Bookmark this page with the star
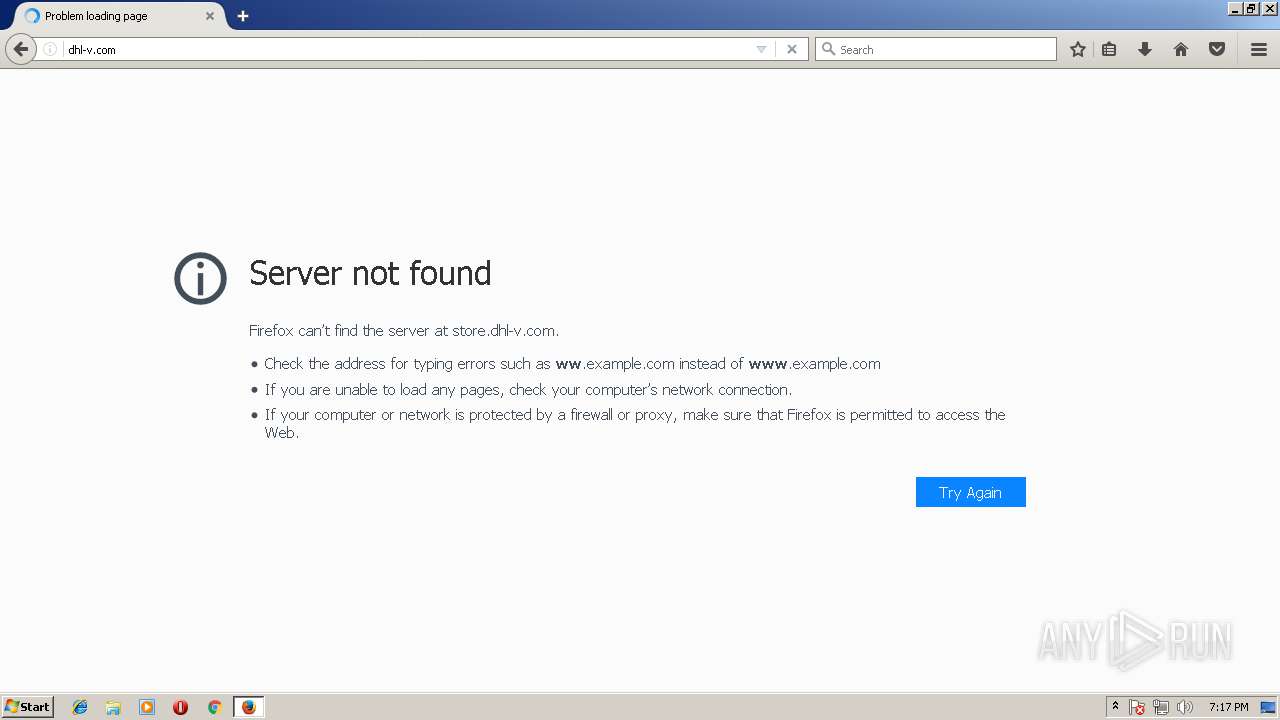The width and height of the screenshot is (1280, 720). (x=1078, y=49)
